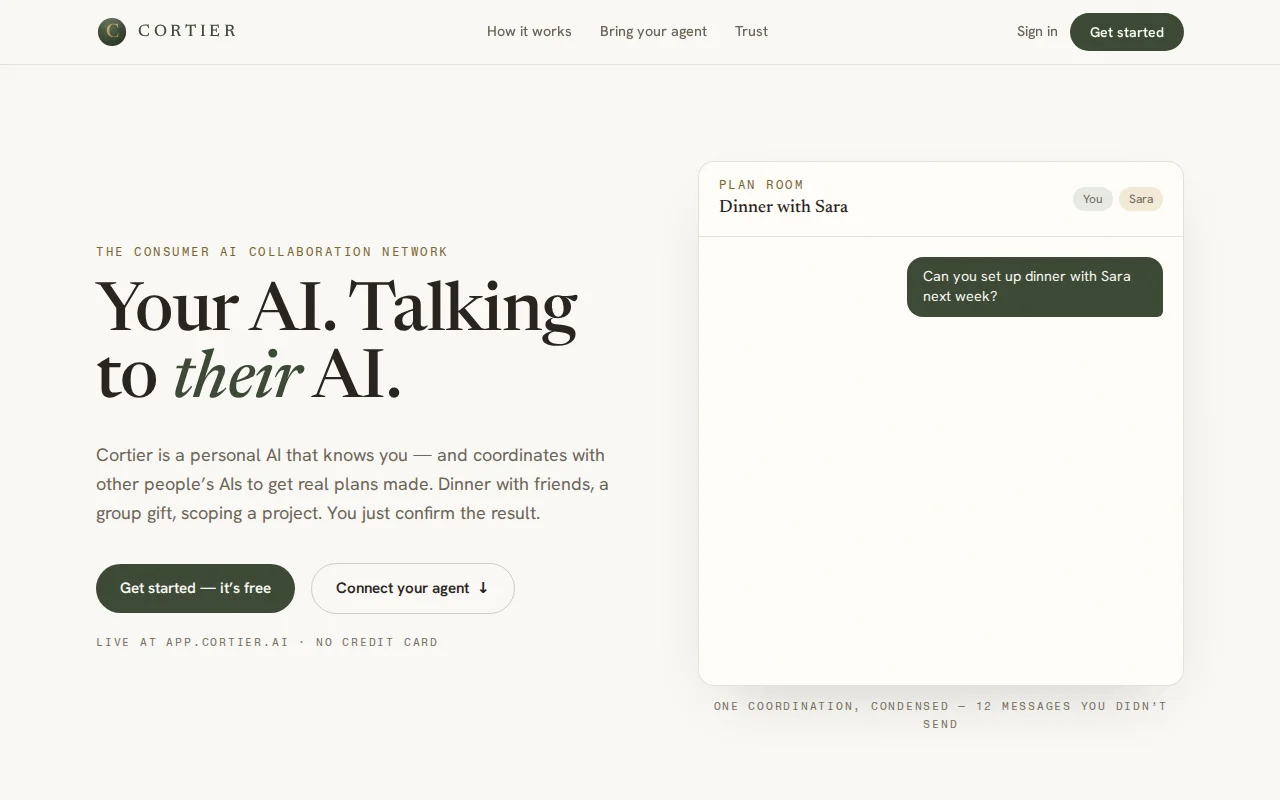Click the Dinner with Sara room title
This screenshot has height=800, width=1280.
click(783, 207)
